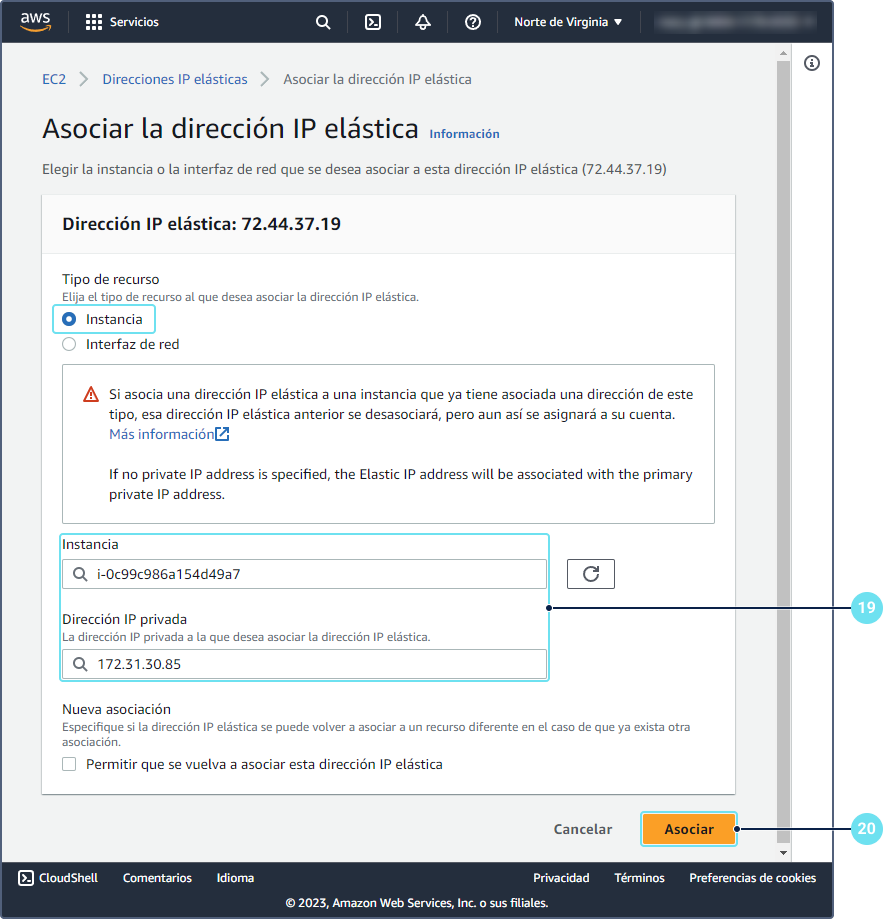Expand the Norte de Virginia region dropdown
The width and height of the screenshot is (883, 919).
(567, 22)
